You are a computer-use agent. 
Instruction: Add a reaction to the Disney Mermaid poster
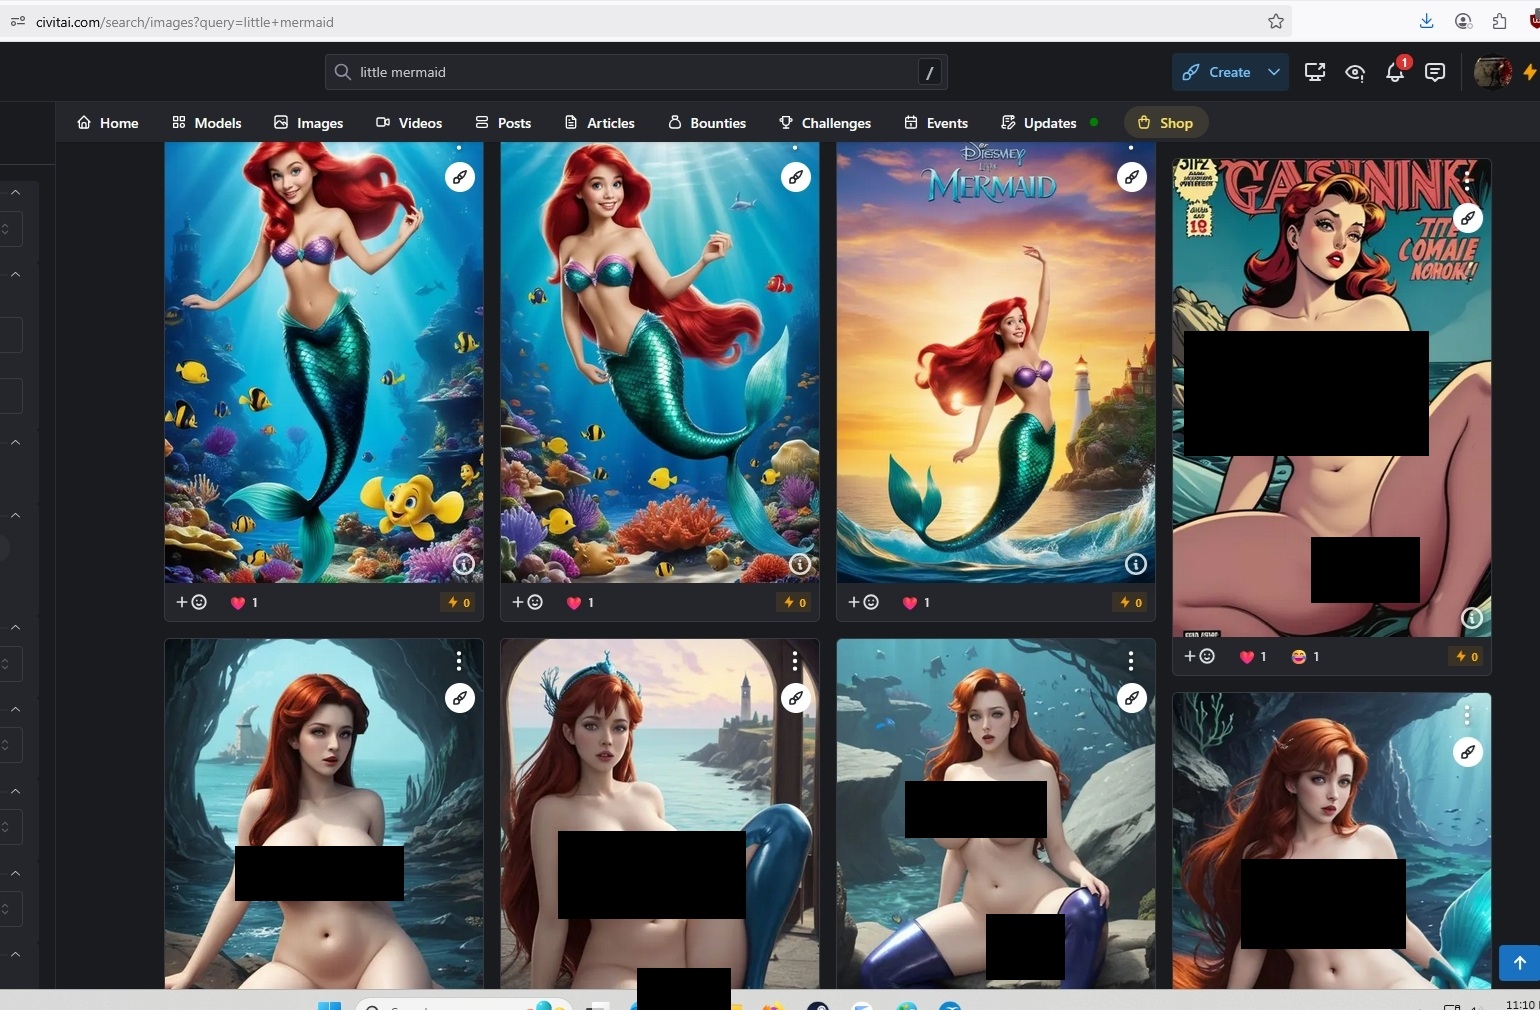(x=864, y=602)
